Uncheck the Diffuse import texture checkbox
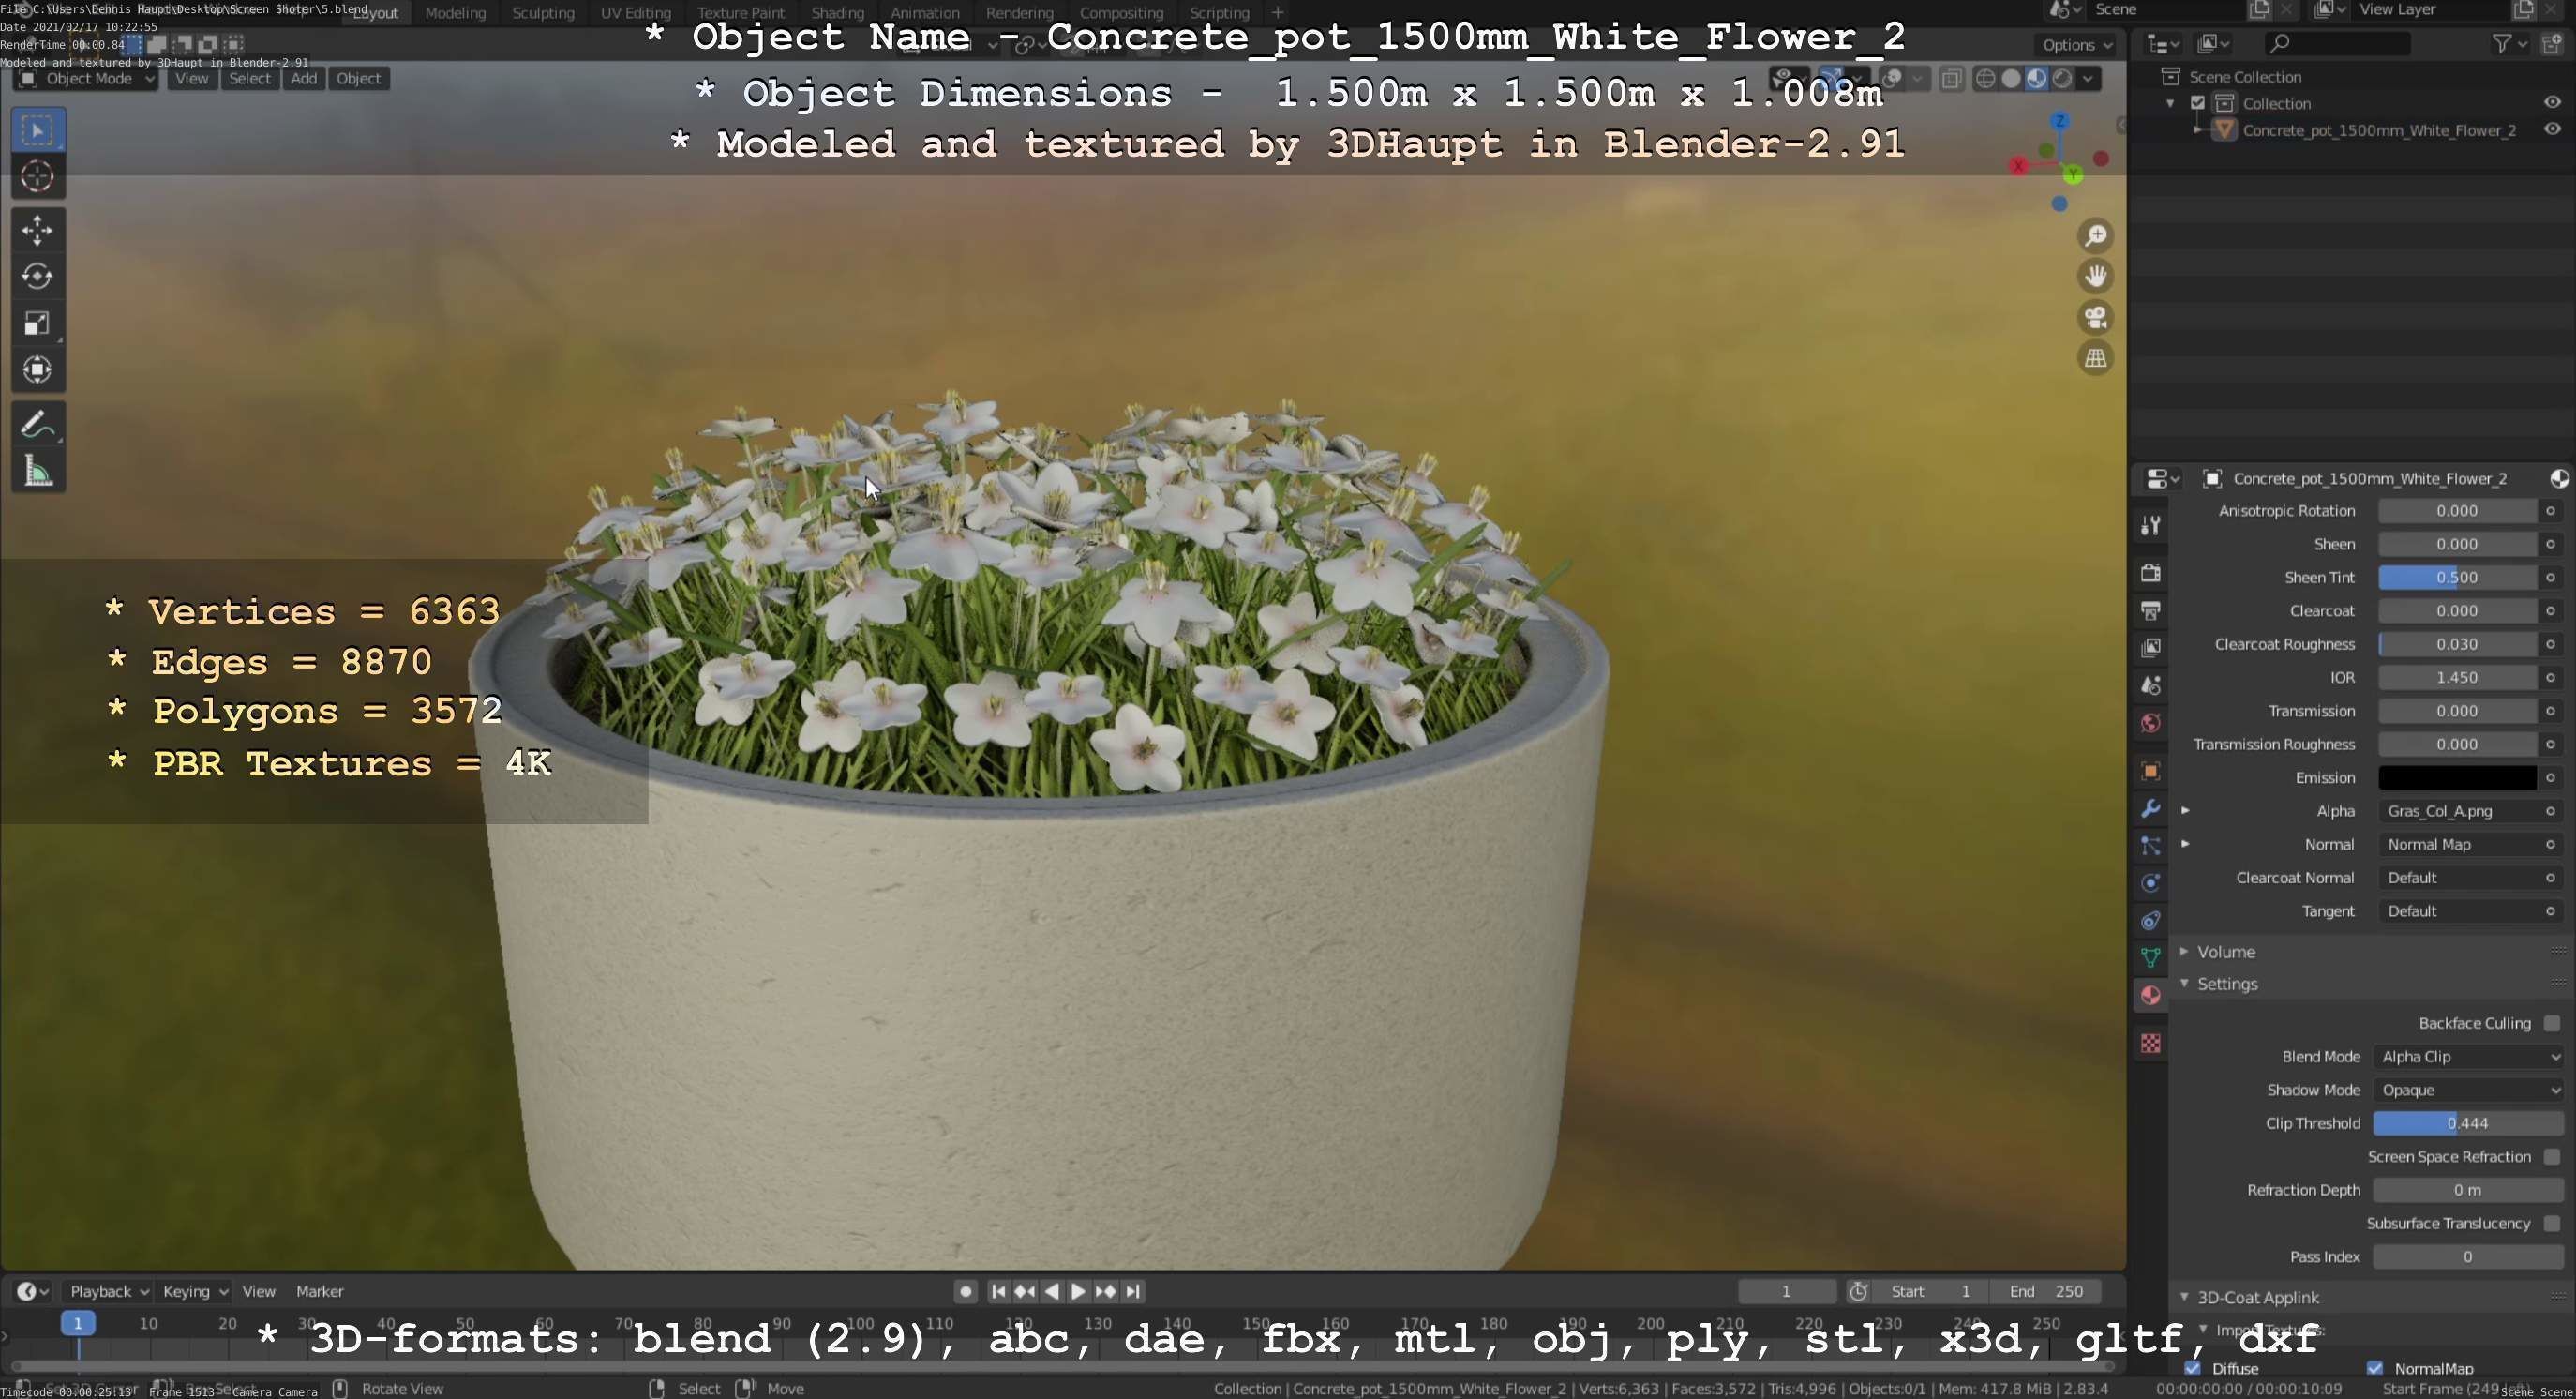This screenshot has width=2576, height=1399. pyautogui.click(x=2193, y=1368)
